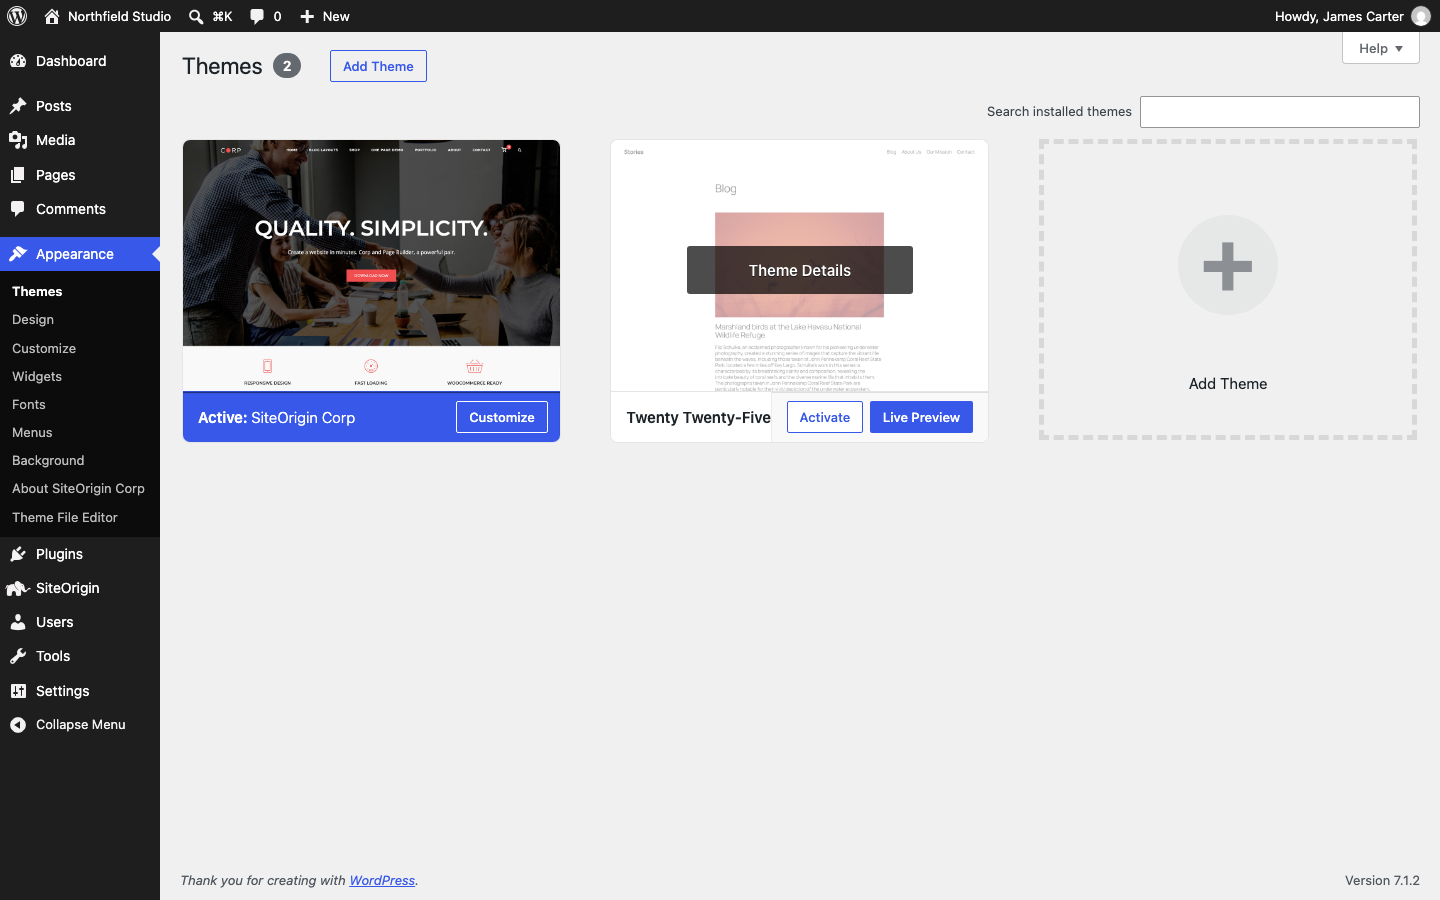Click the Howdy, James Carter text
The width and height of the screenshot is (1440, 900).
(x=1339, y=16)
